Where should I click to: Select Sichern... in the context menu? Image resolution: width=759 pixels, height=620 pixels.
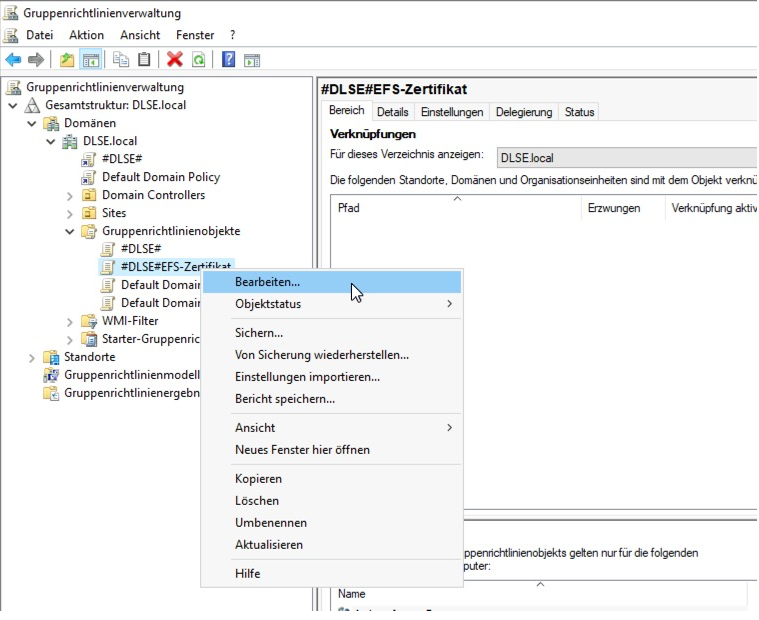coord(259,333)
